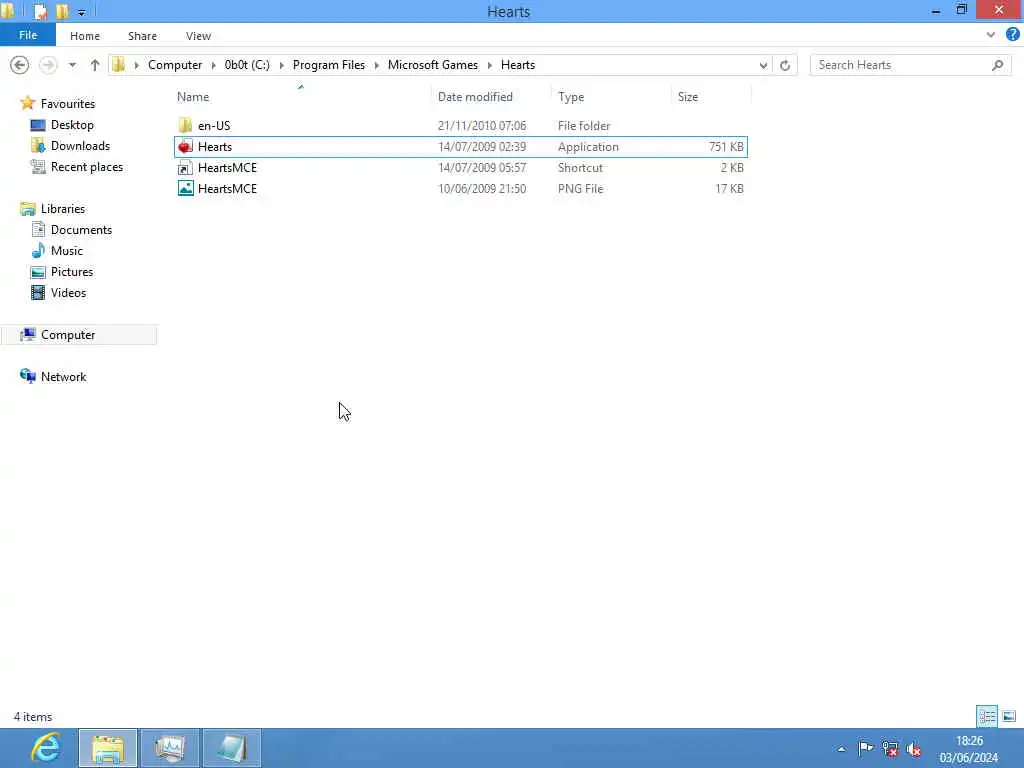Open Desktop in navigation pane
The image size is (1024, 768).
(72, 125)
